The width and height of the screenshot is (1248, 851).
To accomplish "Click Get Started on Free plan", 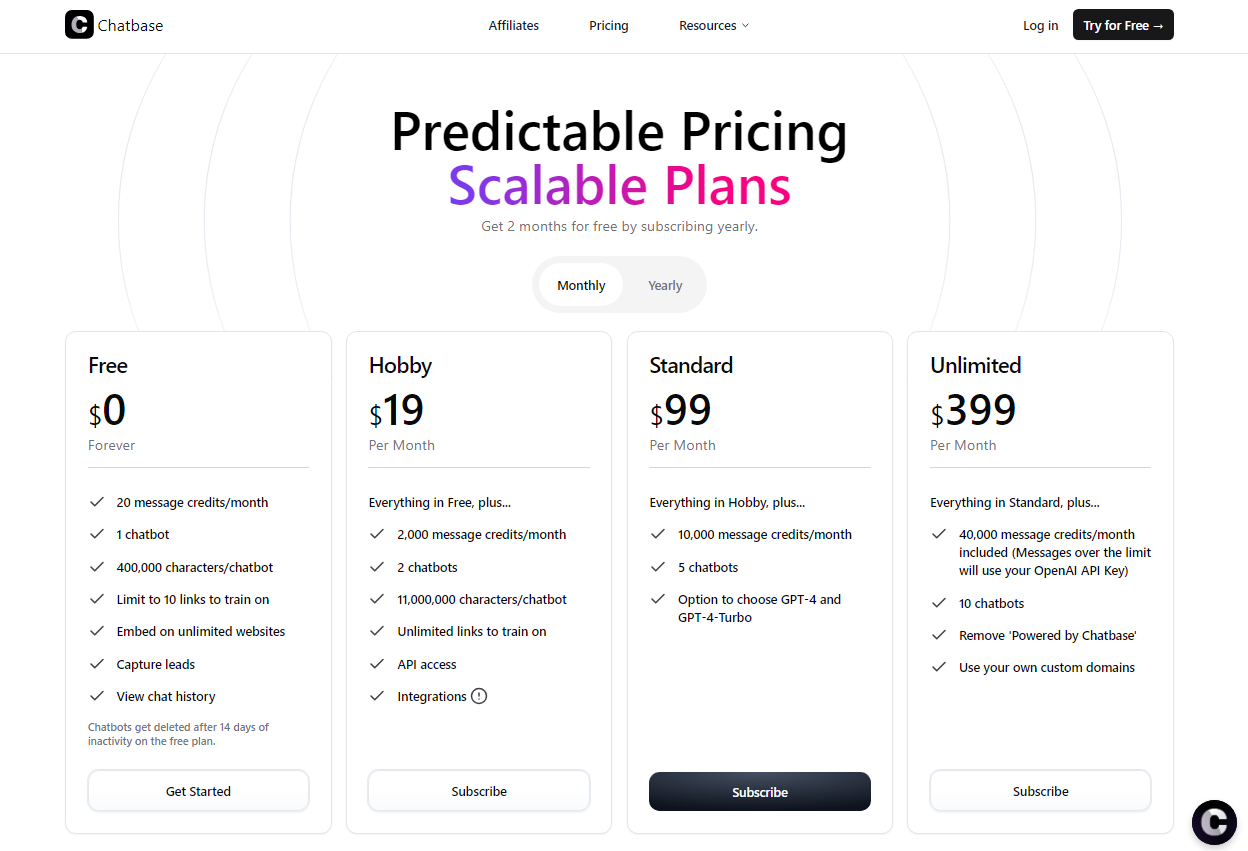I will coord(198,791).
